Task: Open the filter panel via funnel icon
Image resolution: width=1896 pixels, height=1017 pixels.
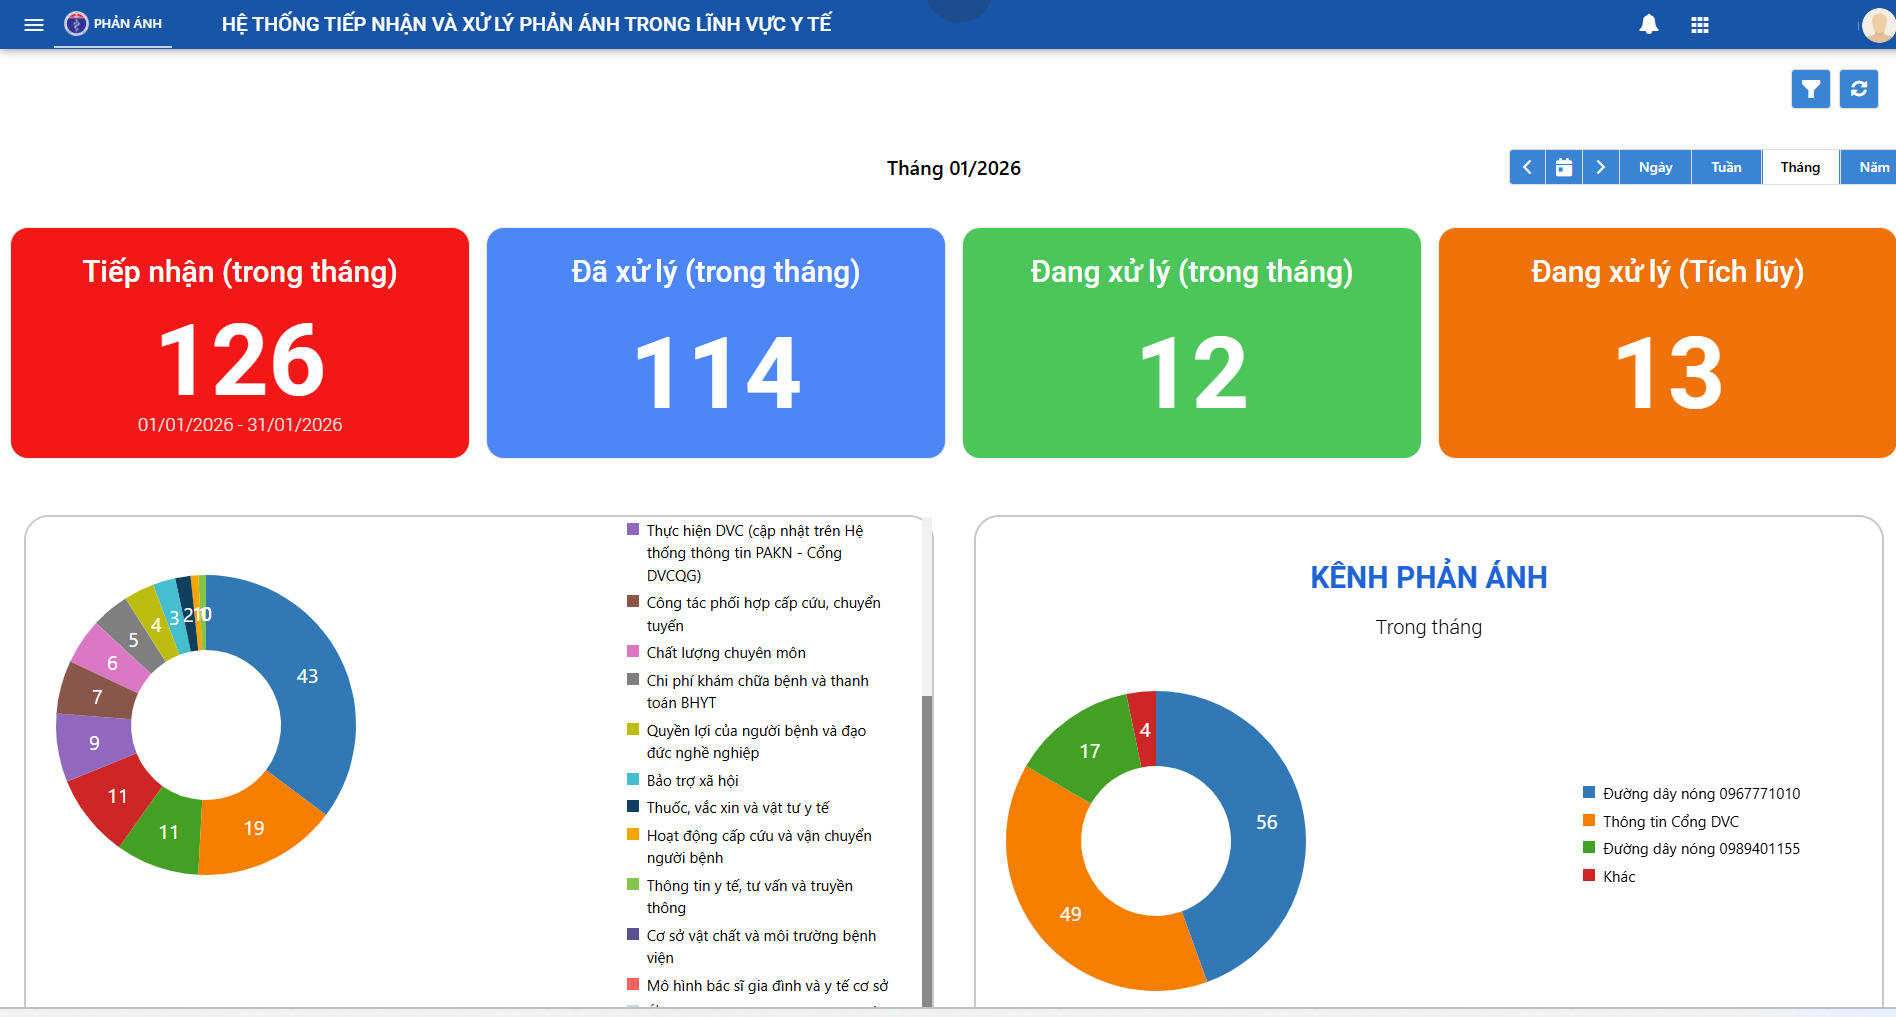Action: 1810,89
